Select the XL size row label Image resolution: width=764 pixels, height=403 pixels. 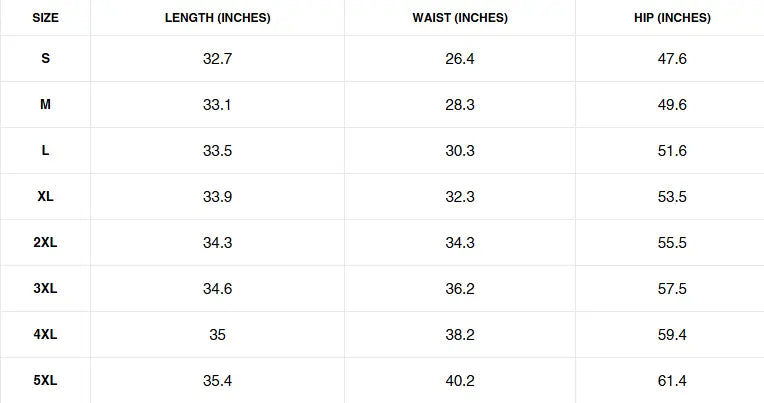point(45,197)
